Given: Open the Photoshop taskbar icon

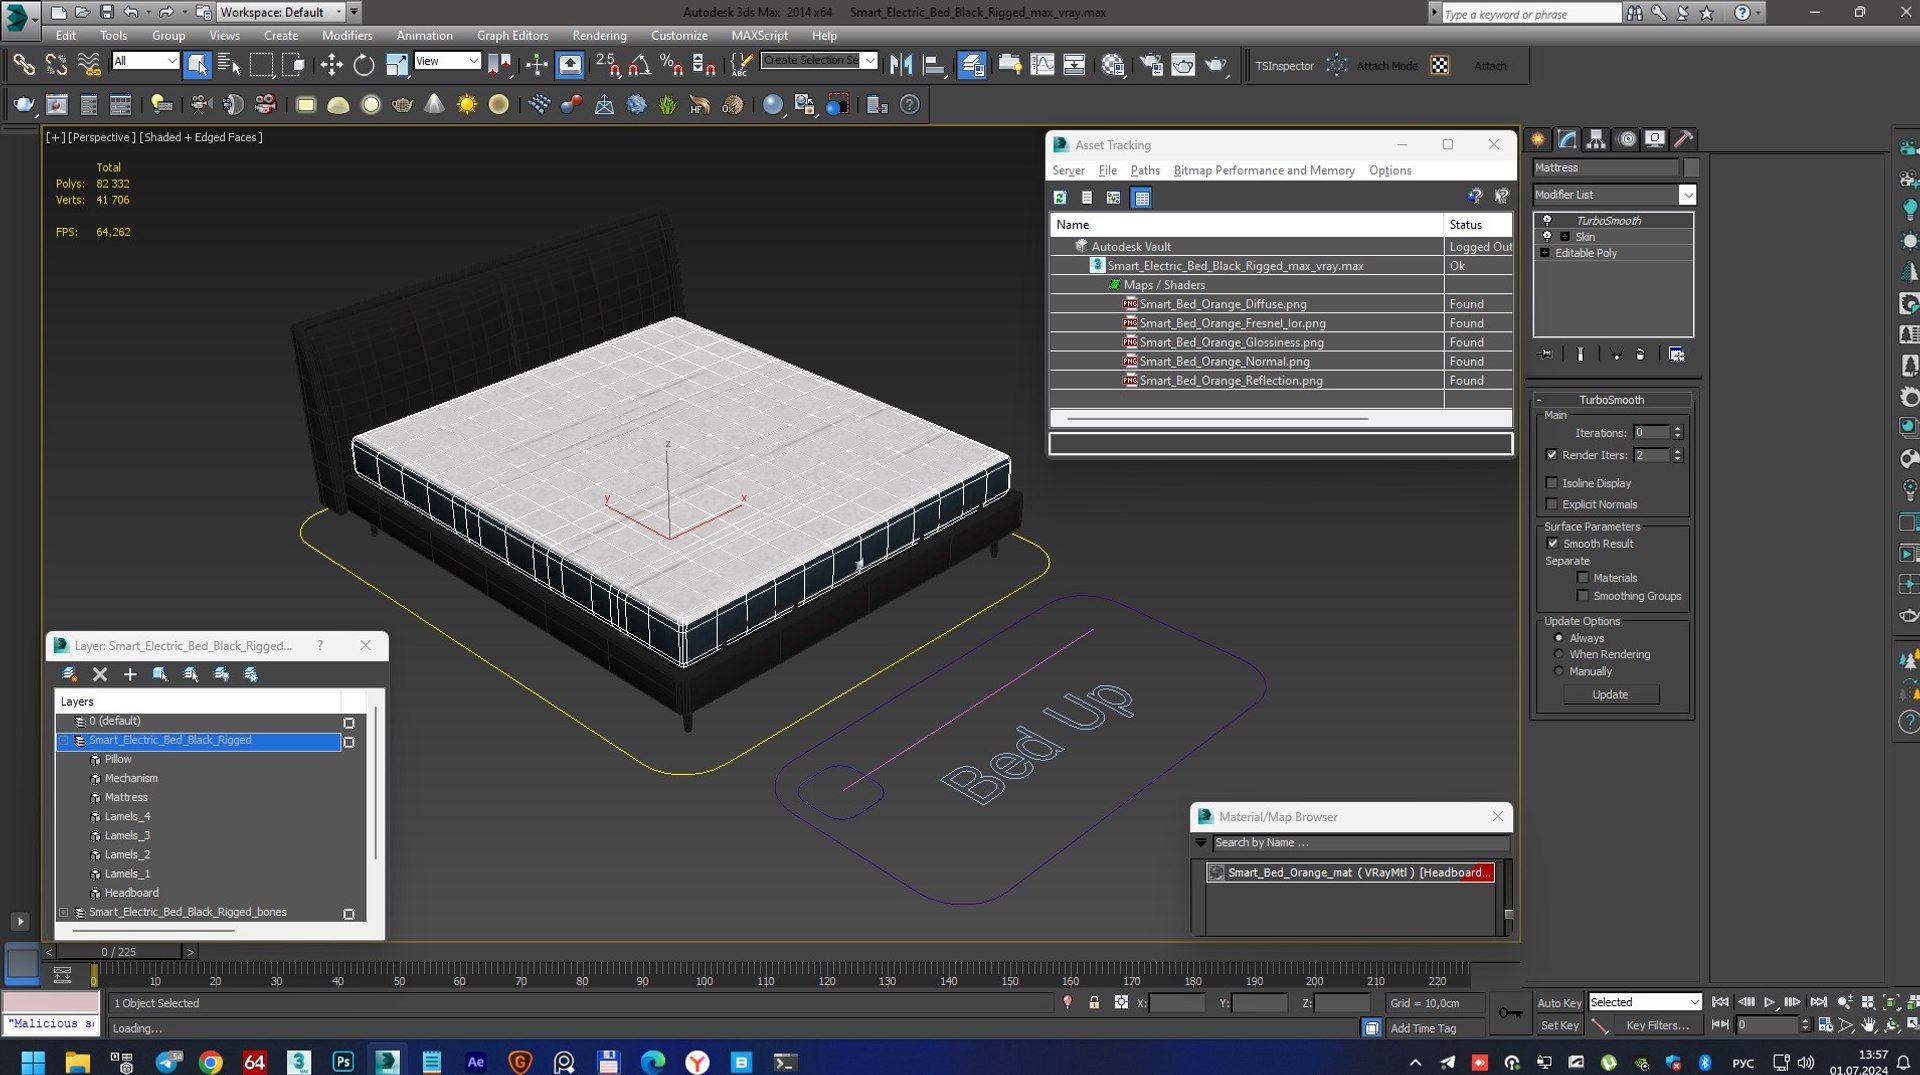Looking at the screenshot, I should [343, 1061].
